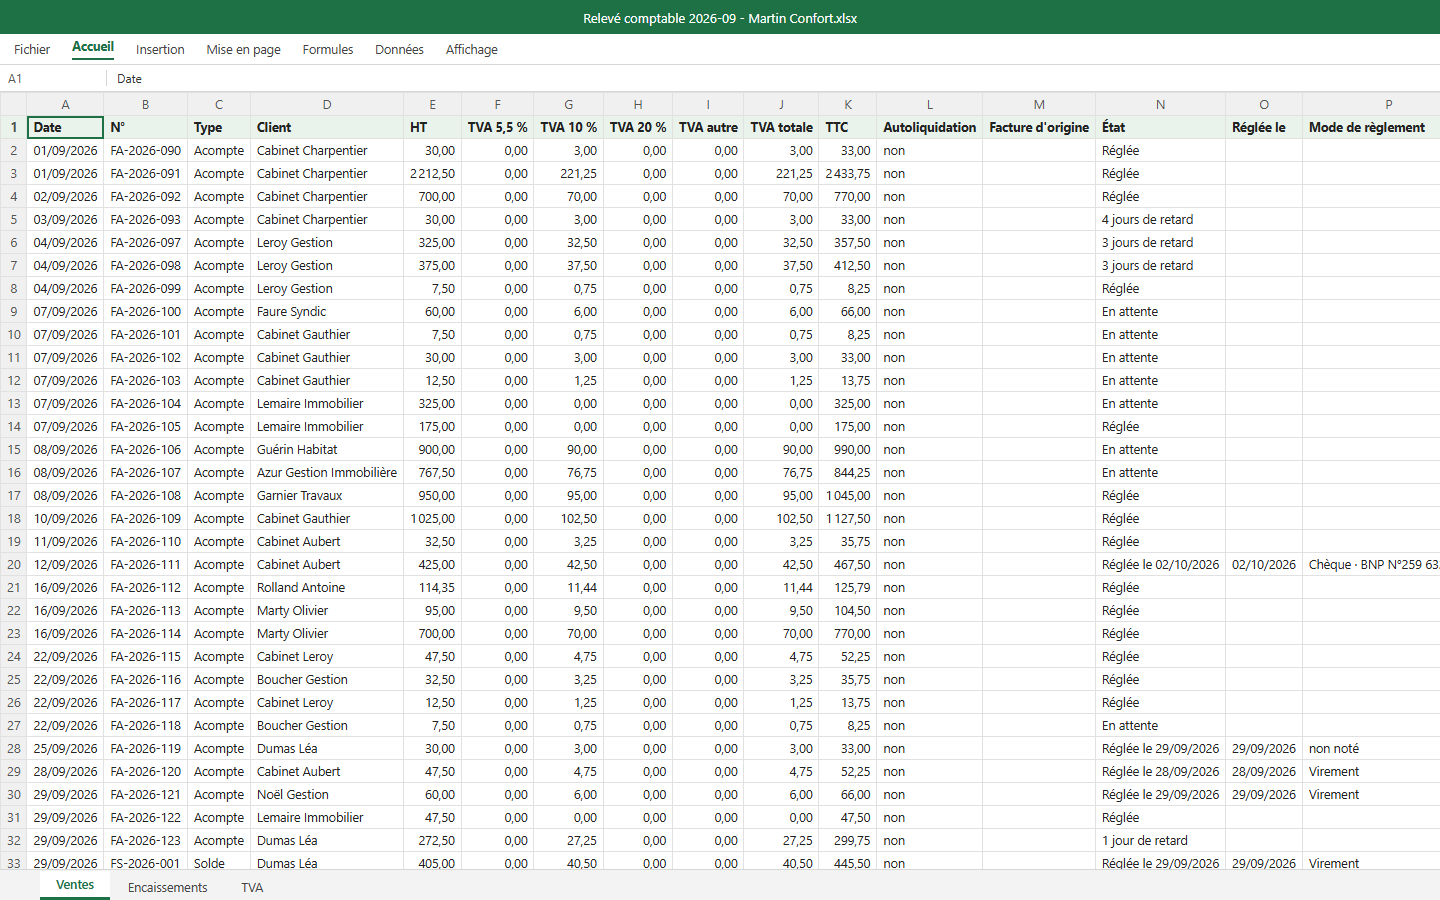
Task: Select the Azur Gestion Immobilière cell
Action: pyautogui.click(x=327, y=472)
